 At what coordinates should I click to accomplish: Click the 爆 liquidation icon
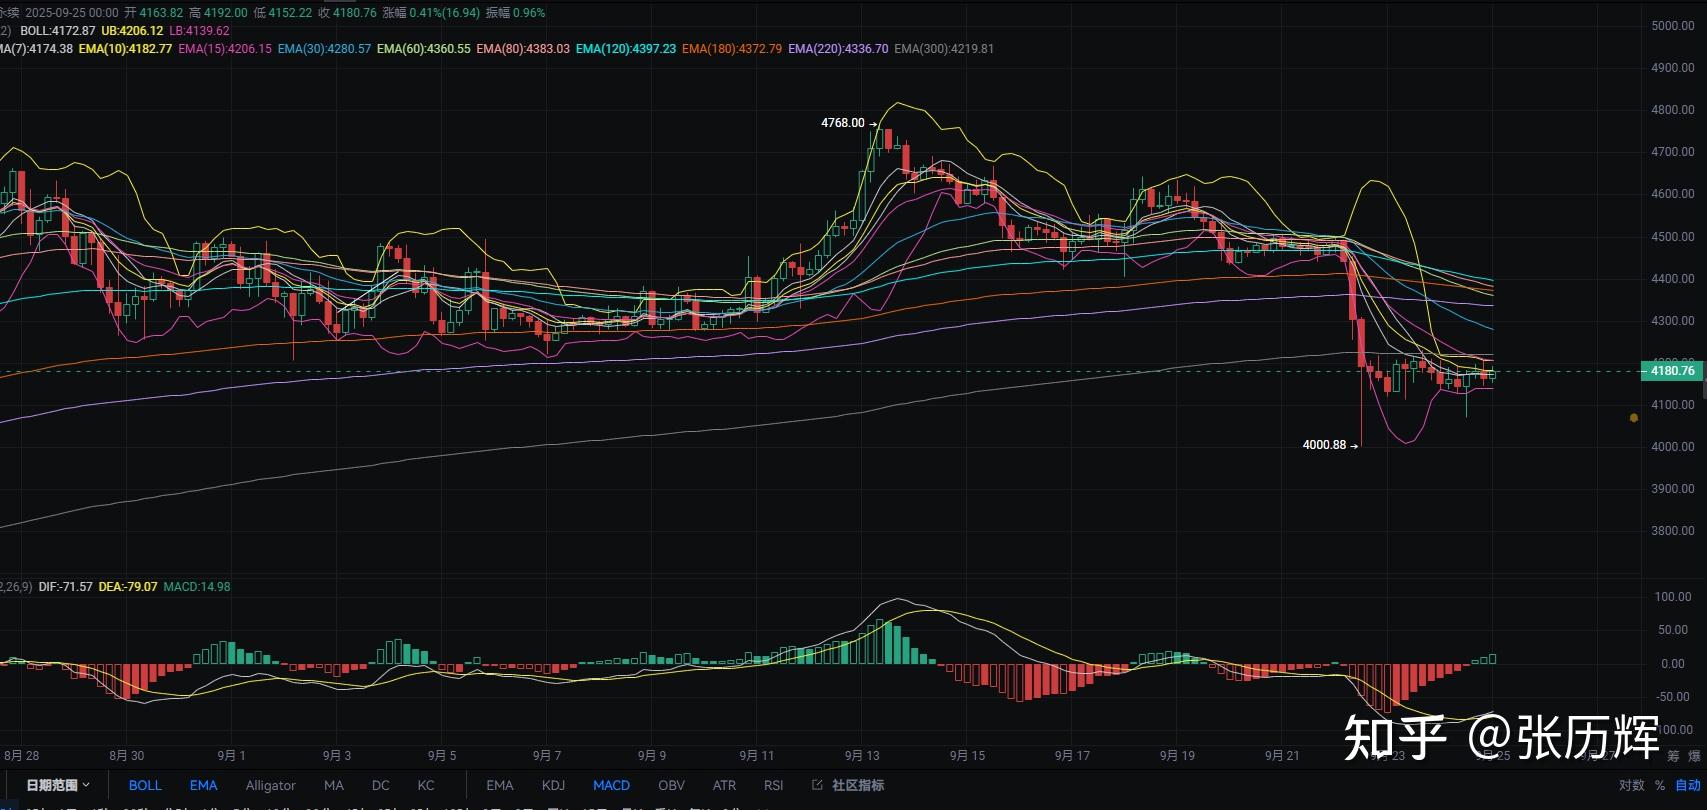tap(1694, 756)
